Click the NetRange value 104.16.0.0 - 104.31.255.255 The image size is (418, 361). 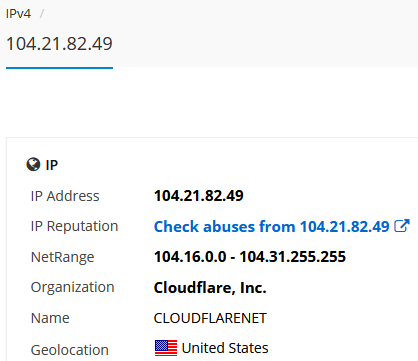[250, 257]
